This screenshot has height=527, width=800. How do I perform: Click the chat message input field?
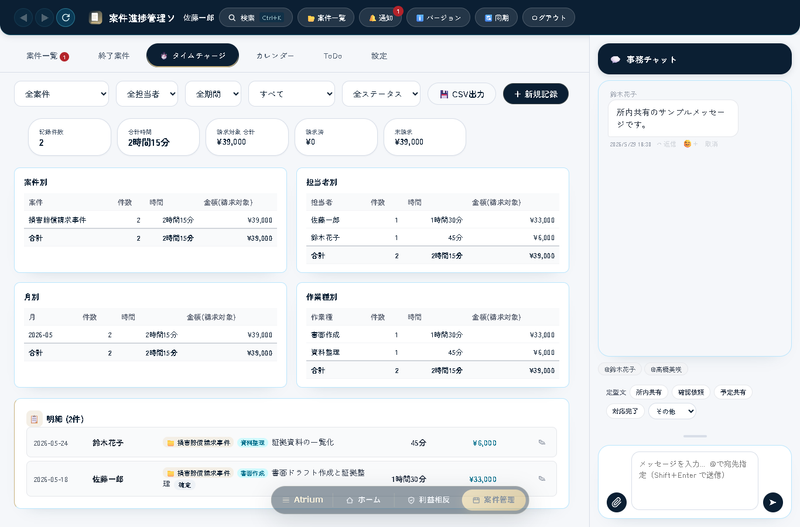694,480
